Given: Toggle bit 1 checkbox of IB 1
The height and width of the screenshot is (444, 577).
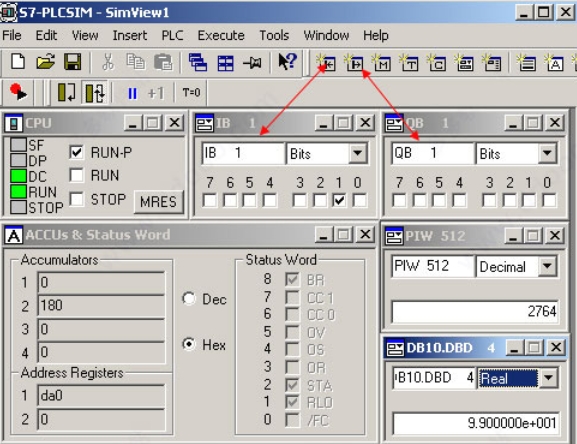Looking at the screenshot, I should (339, 200).
